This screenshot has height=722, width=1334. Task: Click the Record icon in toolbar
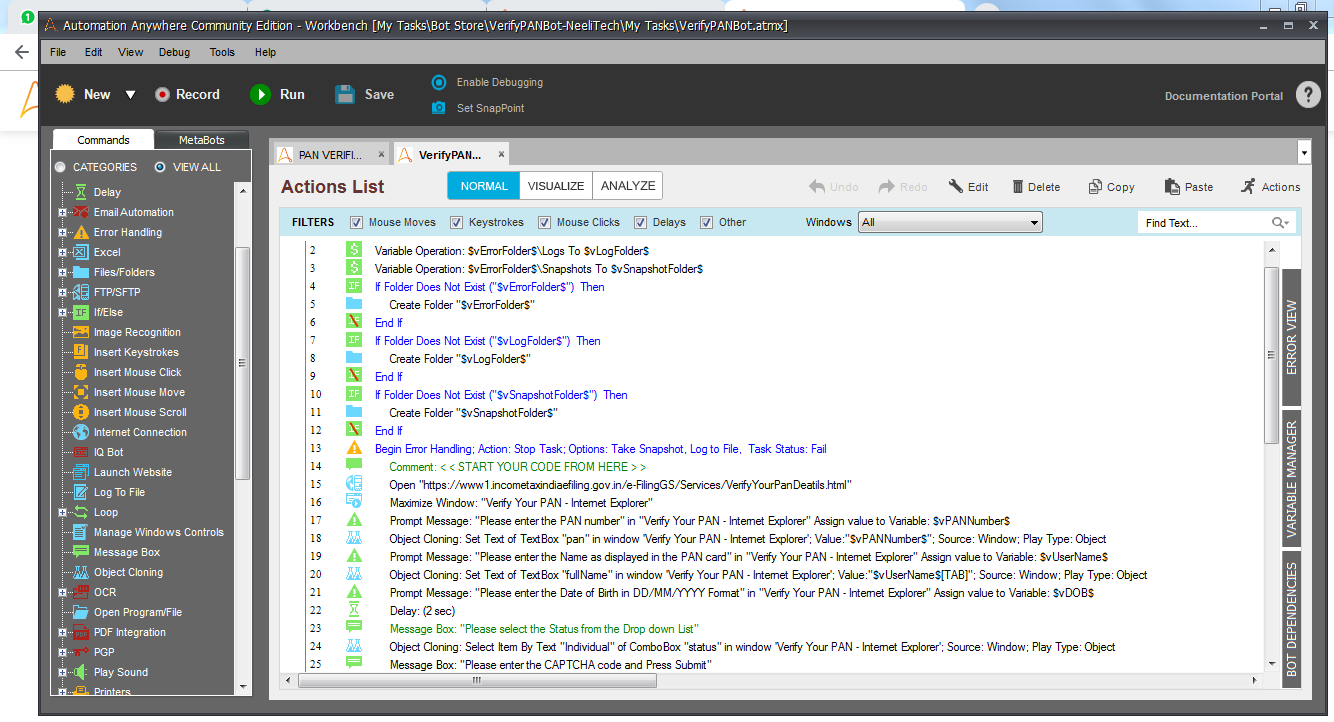[x=162, y=94]
